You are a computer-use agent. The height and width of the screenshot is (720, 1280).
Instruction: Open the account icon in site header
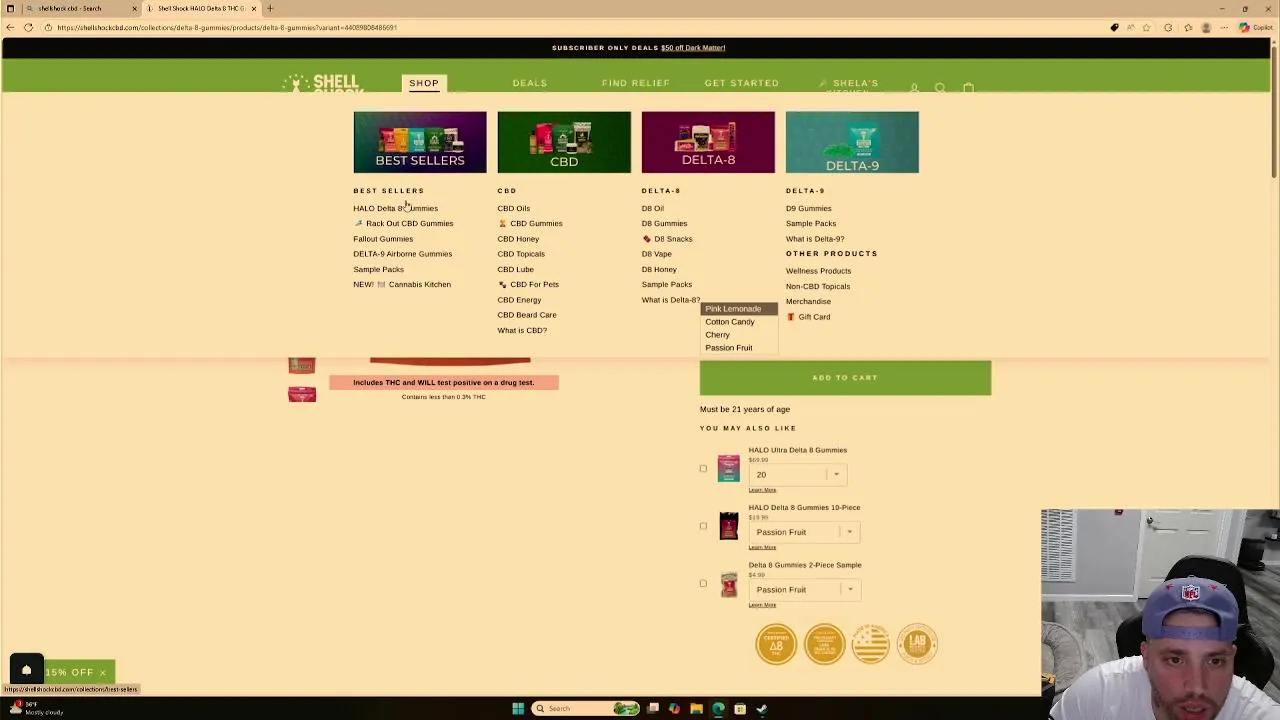[914, 88]
